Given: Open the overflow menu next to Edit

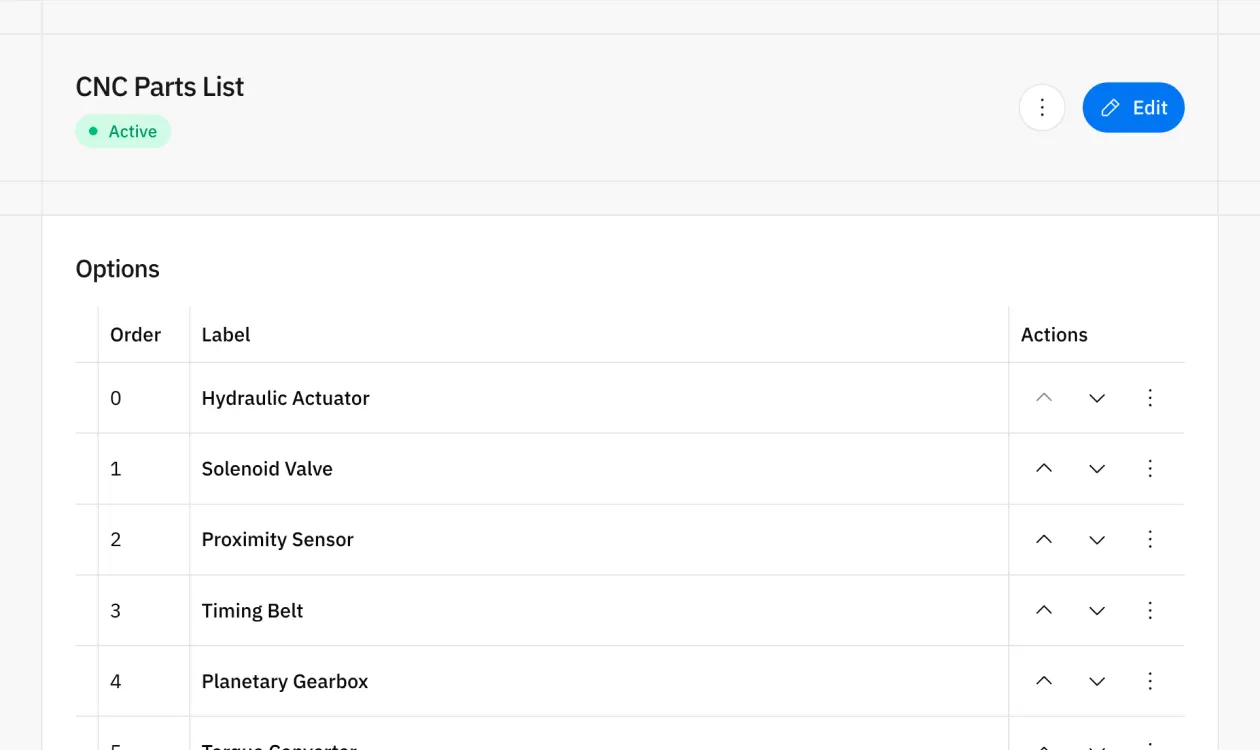Looking at the screenshot, I should point(1042,107).
